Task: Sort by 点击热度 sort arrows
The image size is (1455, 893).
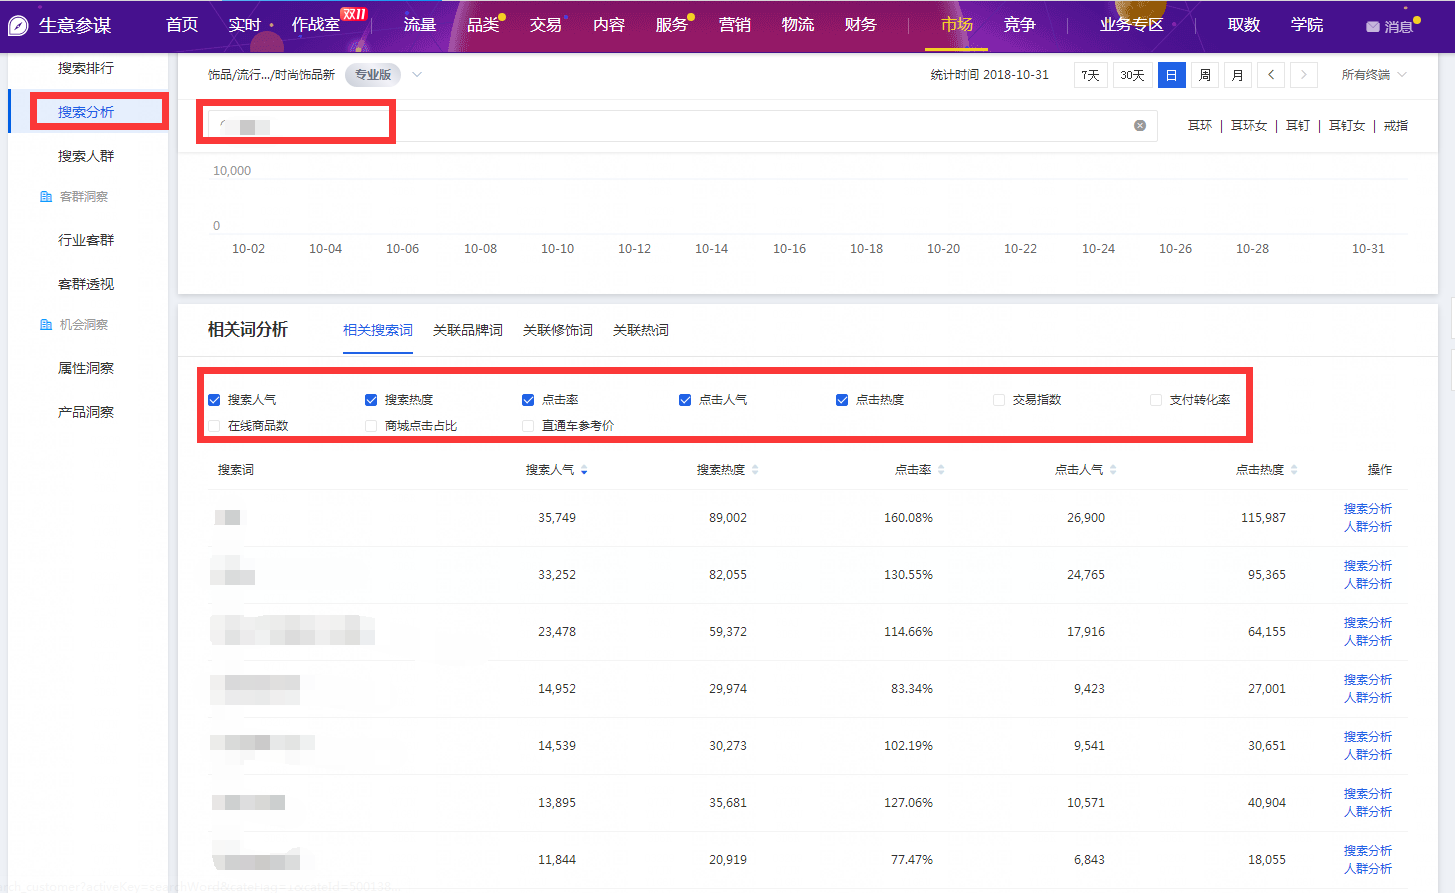Action: click(x=1294, y=470)
